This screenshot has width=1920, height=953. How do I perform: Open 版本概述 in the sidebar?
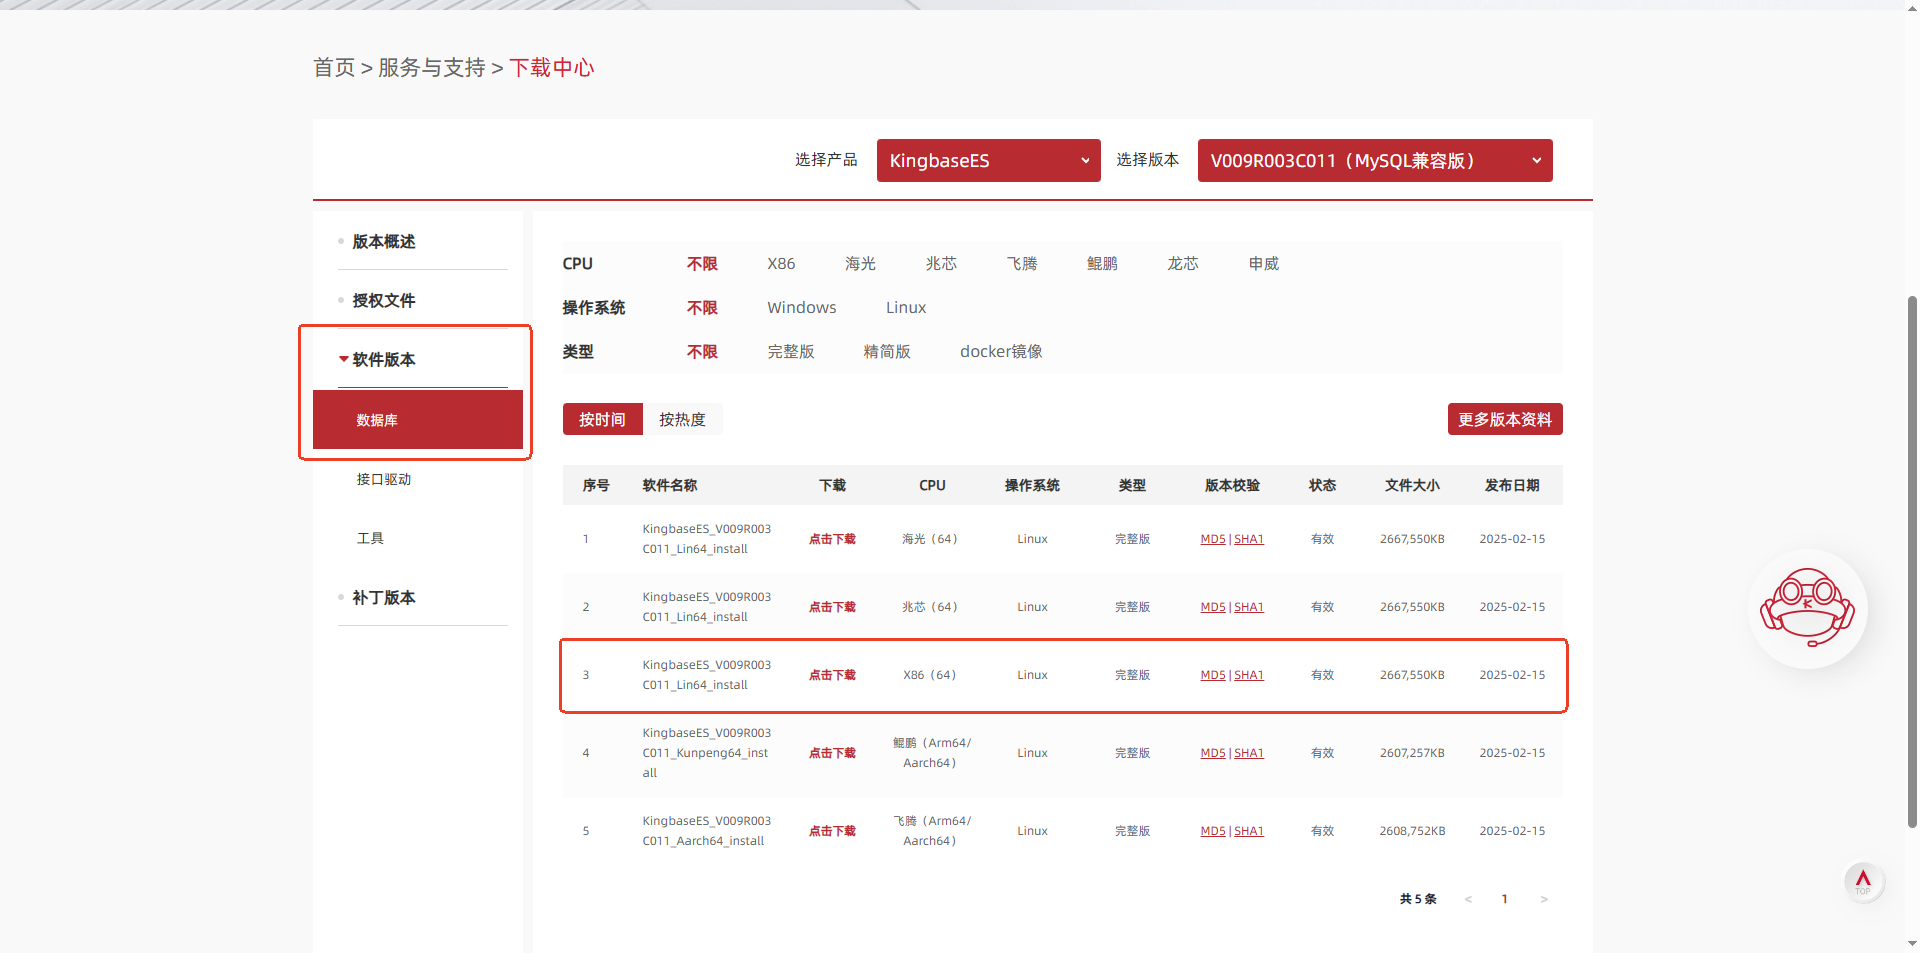[x=384, y=242]
